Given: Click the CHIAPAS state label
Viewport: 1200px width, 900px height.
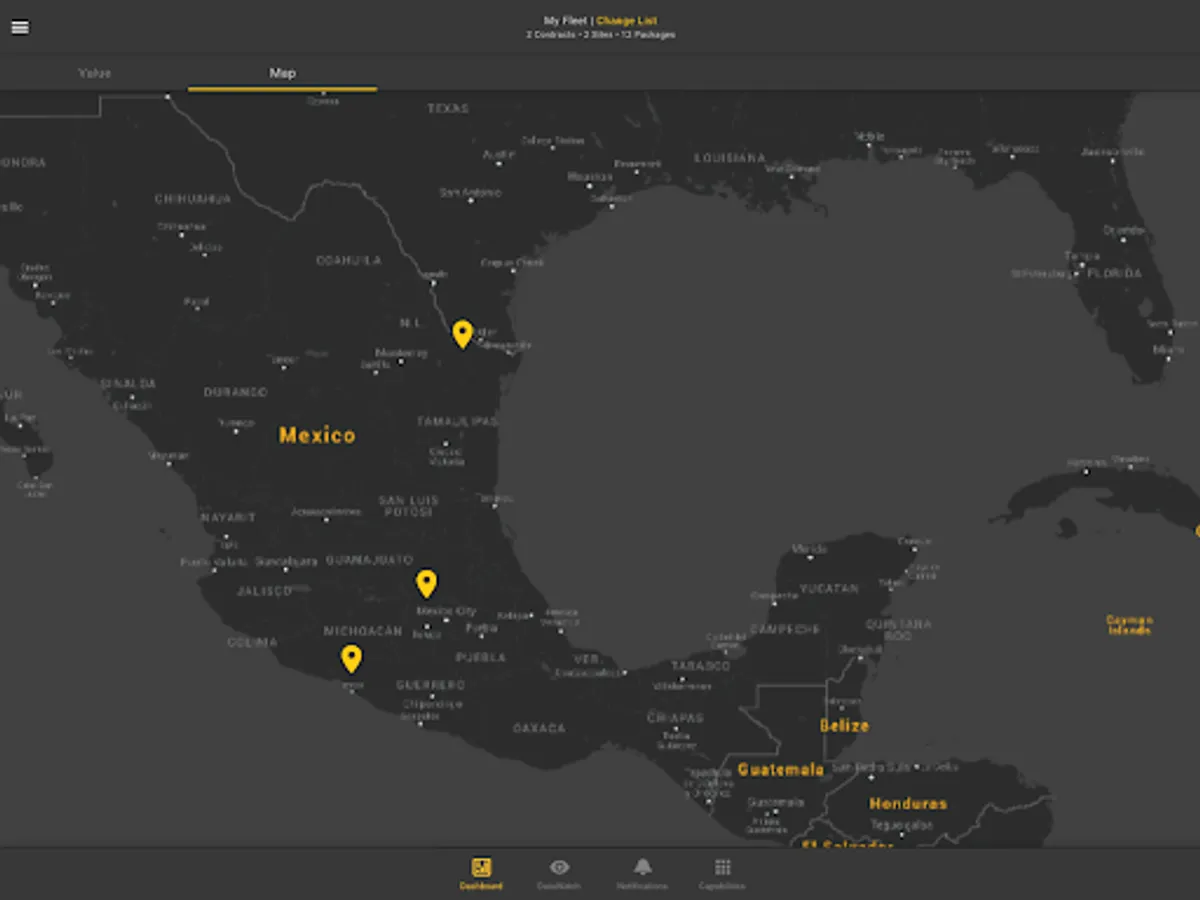Looking at the screenshot, I should pyautogui.click(x=676, y=718).
